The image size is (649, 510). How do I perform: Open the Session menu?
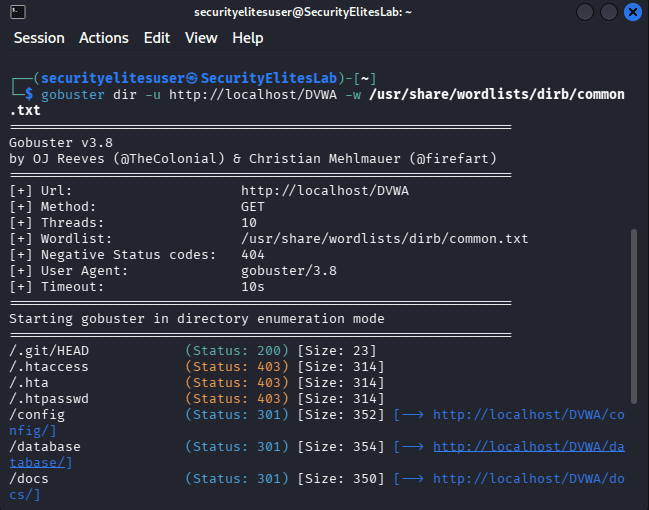(39, 38)
